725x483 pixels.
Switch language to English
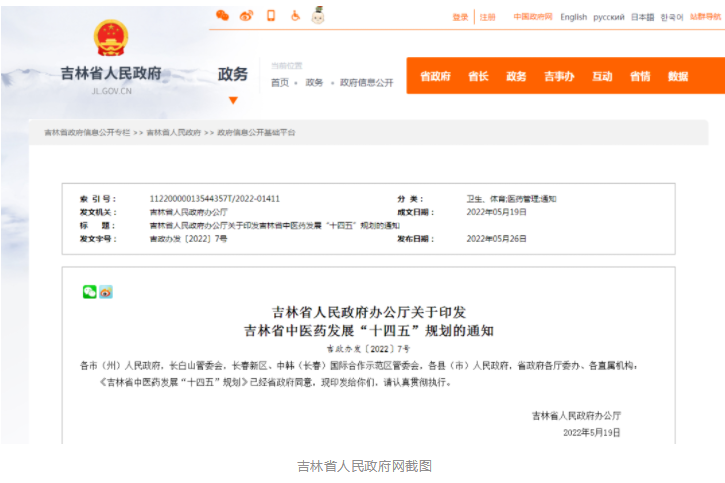click(573, 17)
